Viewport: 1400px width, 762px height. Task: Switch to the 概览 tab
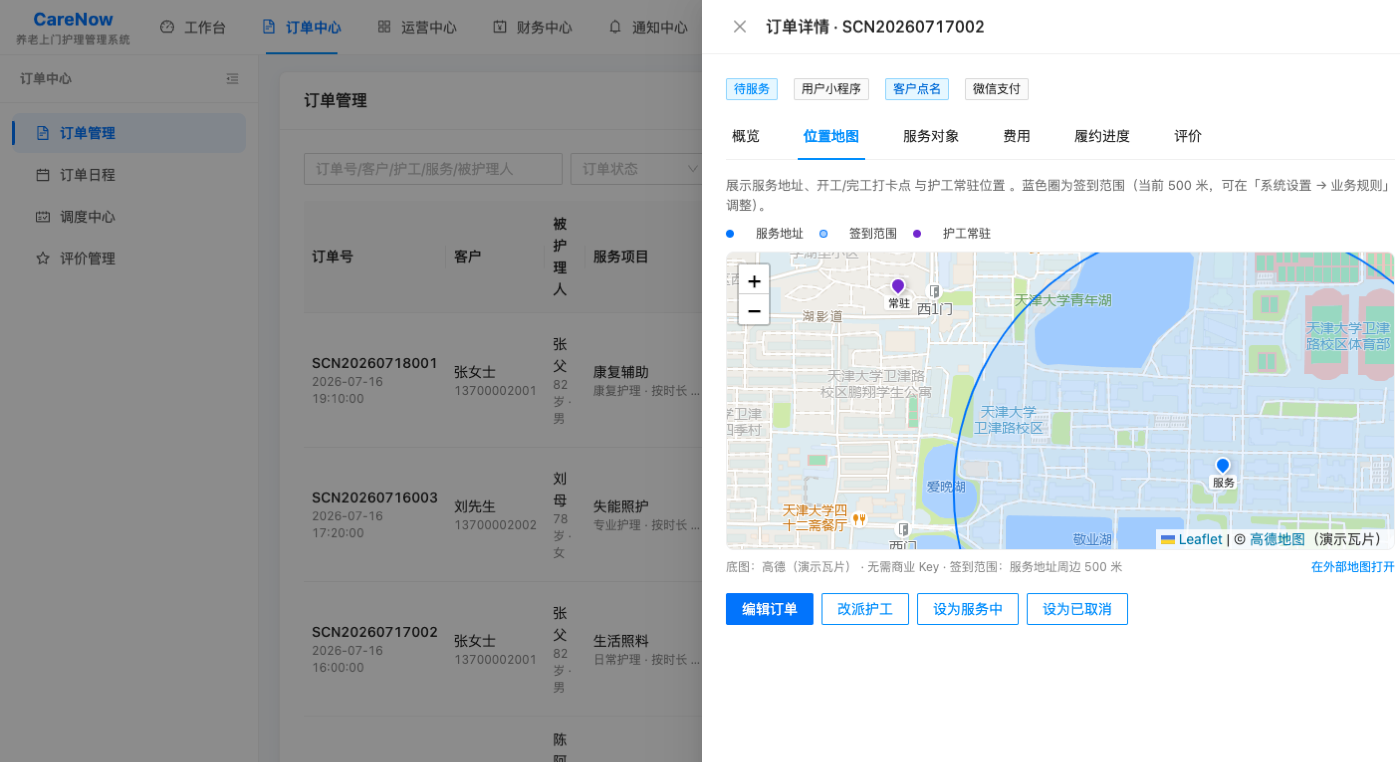[746, 136]
